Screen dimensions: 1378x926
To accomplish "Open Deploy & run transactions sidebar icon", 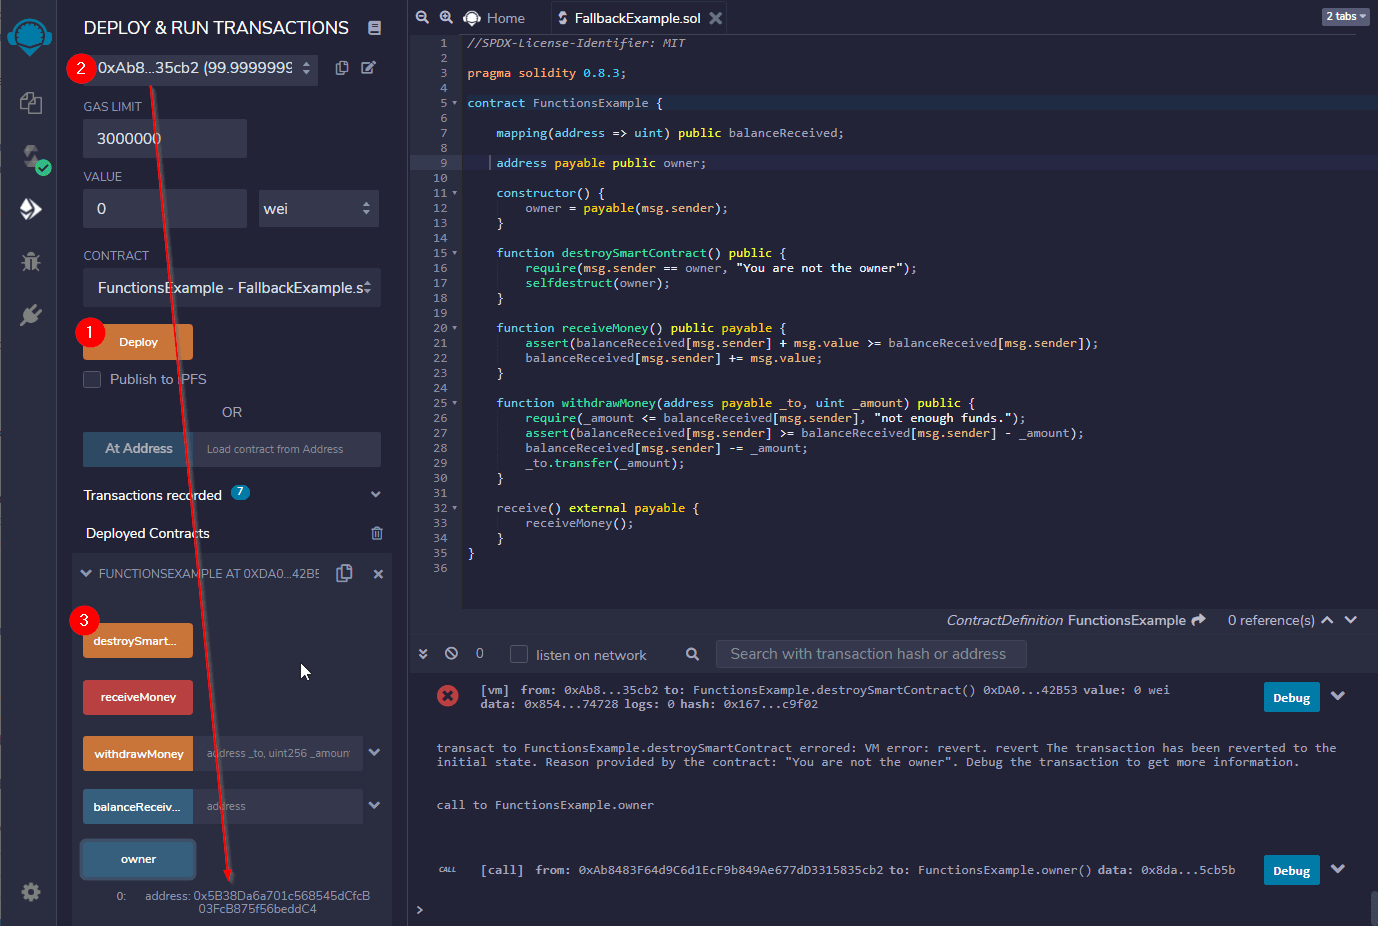I will 31,208.
